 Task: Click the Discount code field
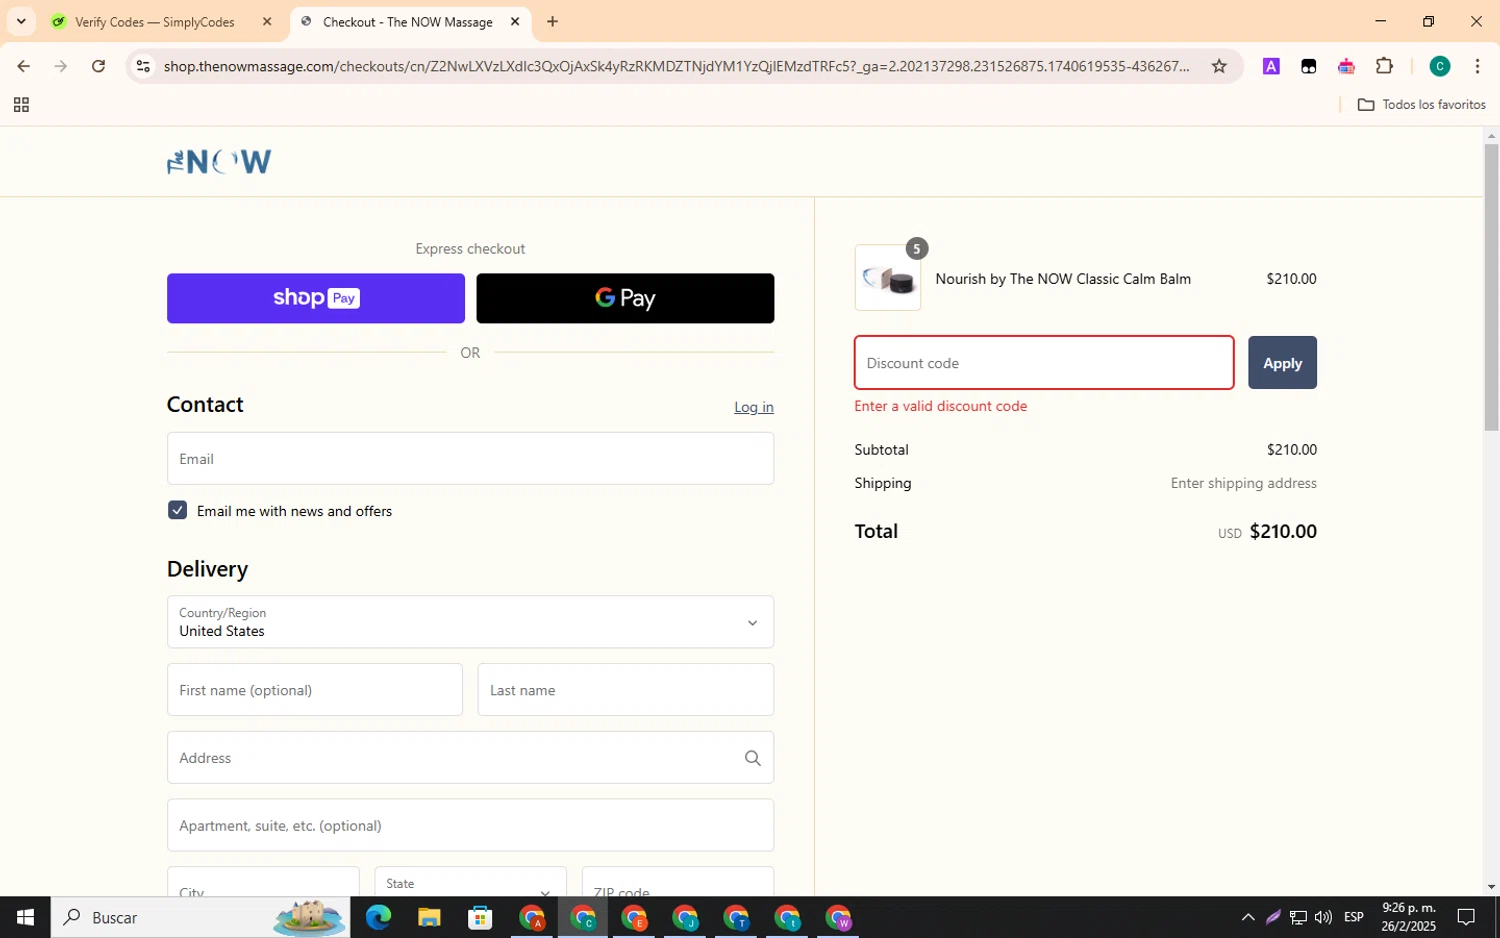1044,363
